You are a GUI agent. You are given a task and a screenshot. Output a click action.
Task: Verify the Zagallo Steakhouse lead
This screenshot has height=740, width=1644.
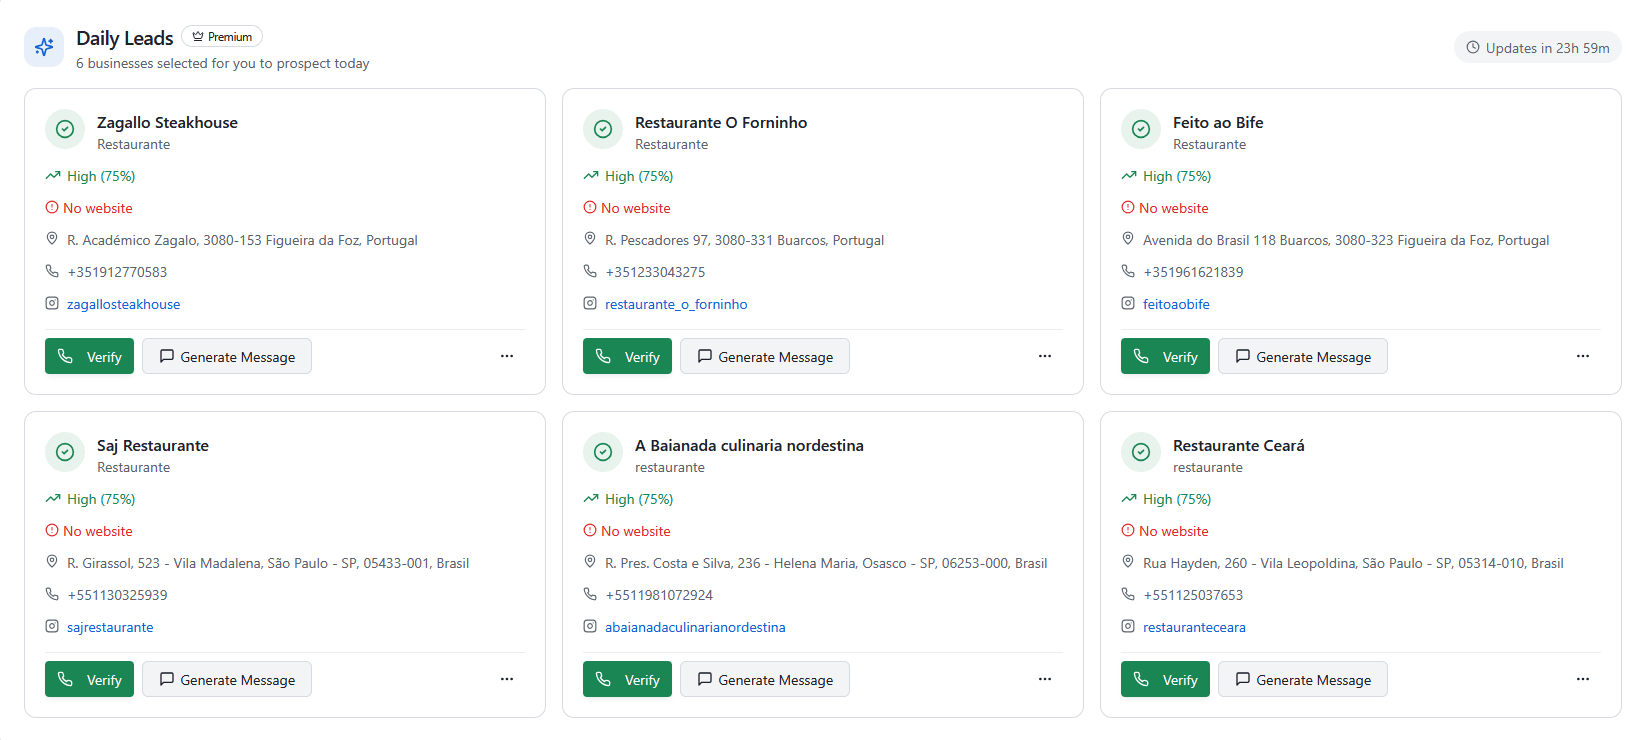pyautogui.click(x=89, y=356)
